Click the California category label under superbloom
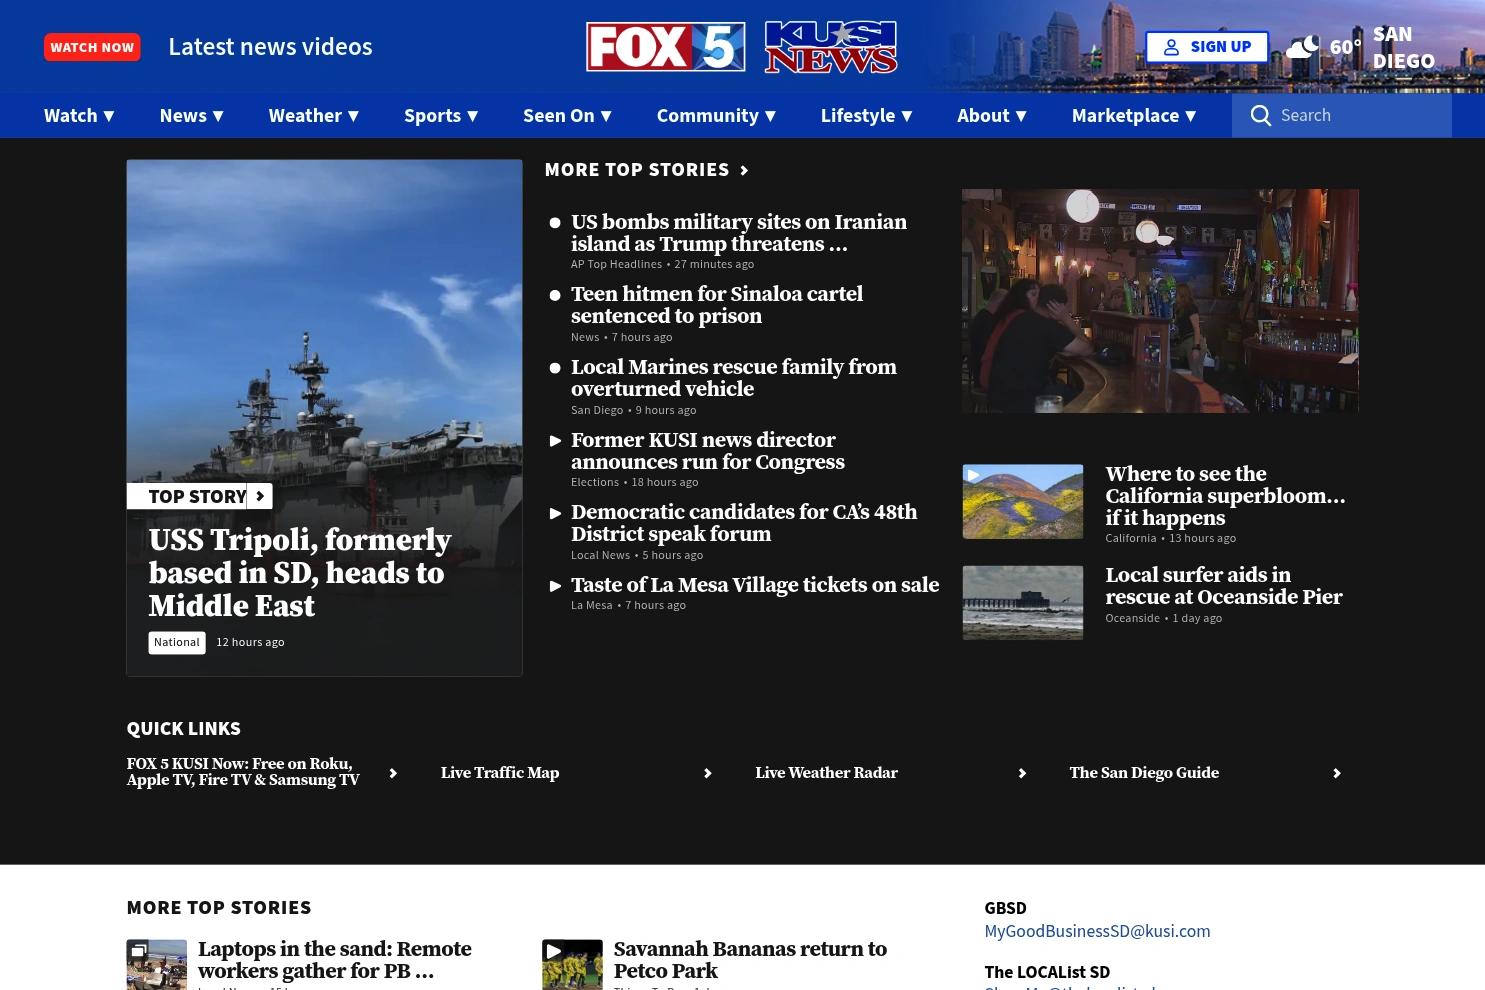Image resolution: width=1485 pixels, height=990 pixels. coord(1130,538)
